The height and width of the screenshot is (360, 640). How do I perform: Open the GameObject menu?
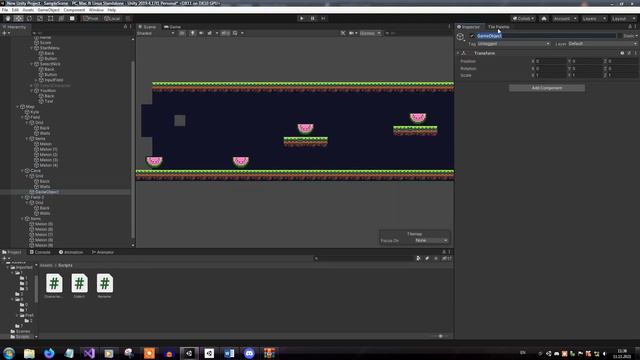[x=49, y=10]
